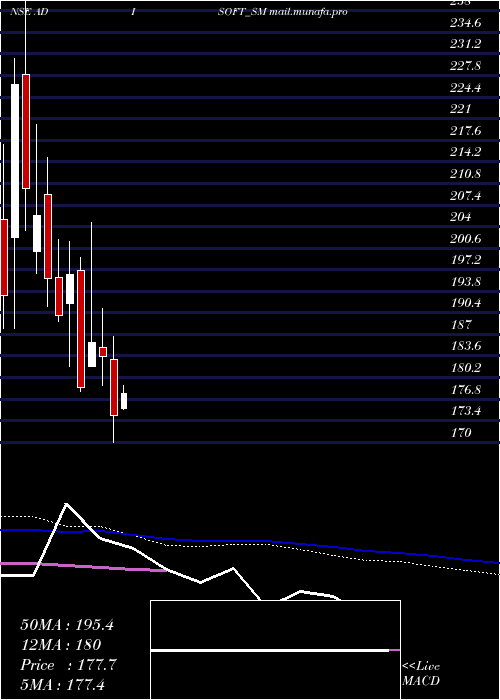Screen dimensions: 500x700
Task: Select the 50MA : 195.4 readout
Action: [x=67, y=625]
